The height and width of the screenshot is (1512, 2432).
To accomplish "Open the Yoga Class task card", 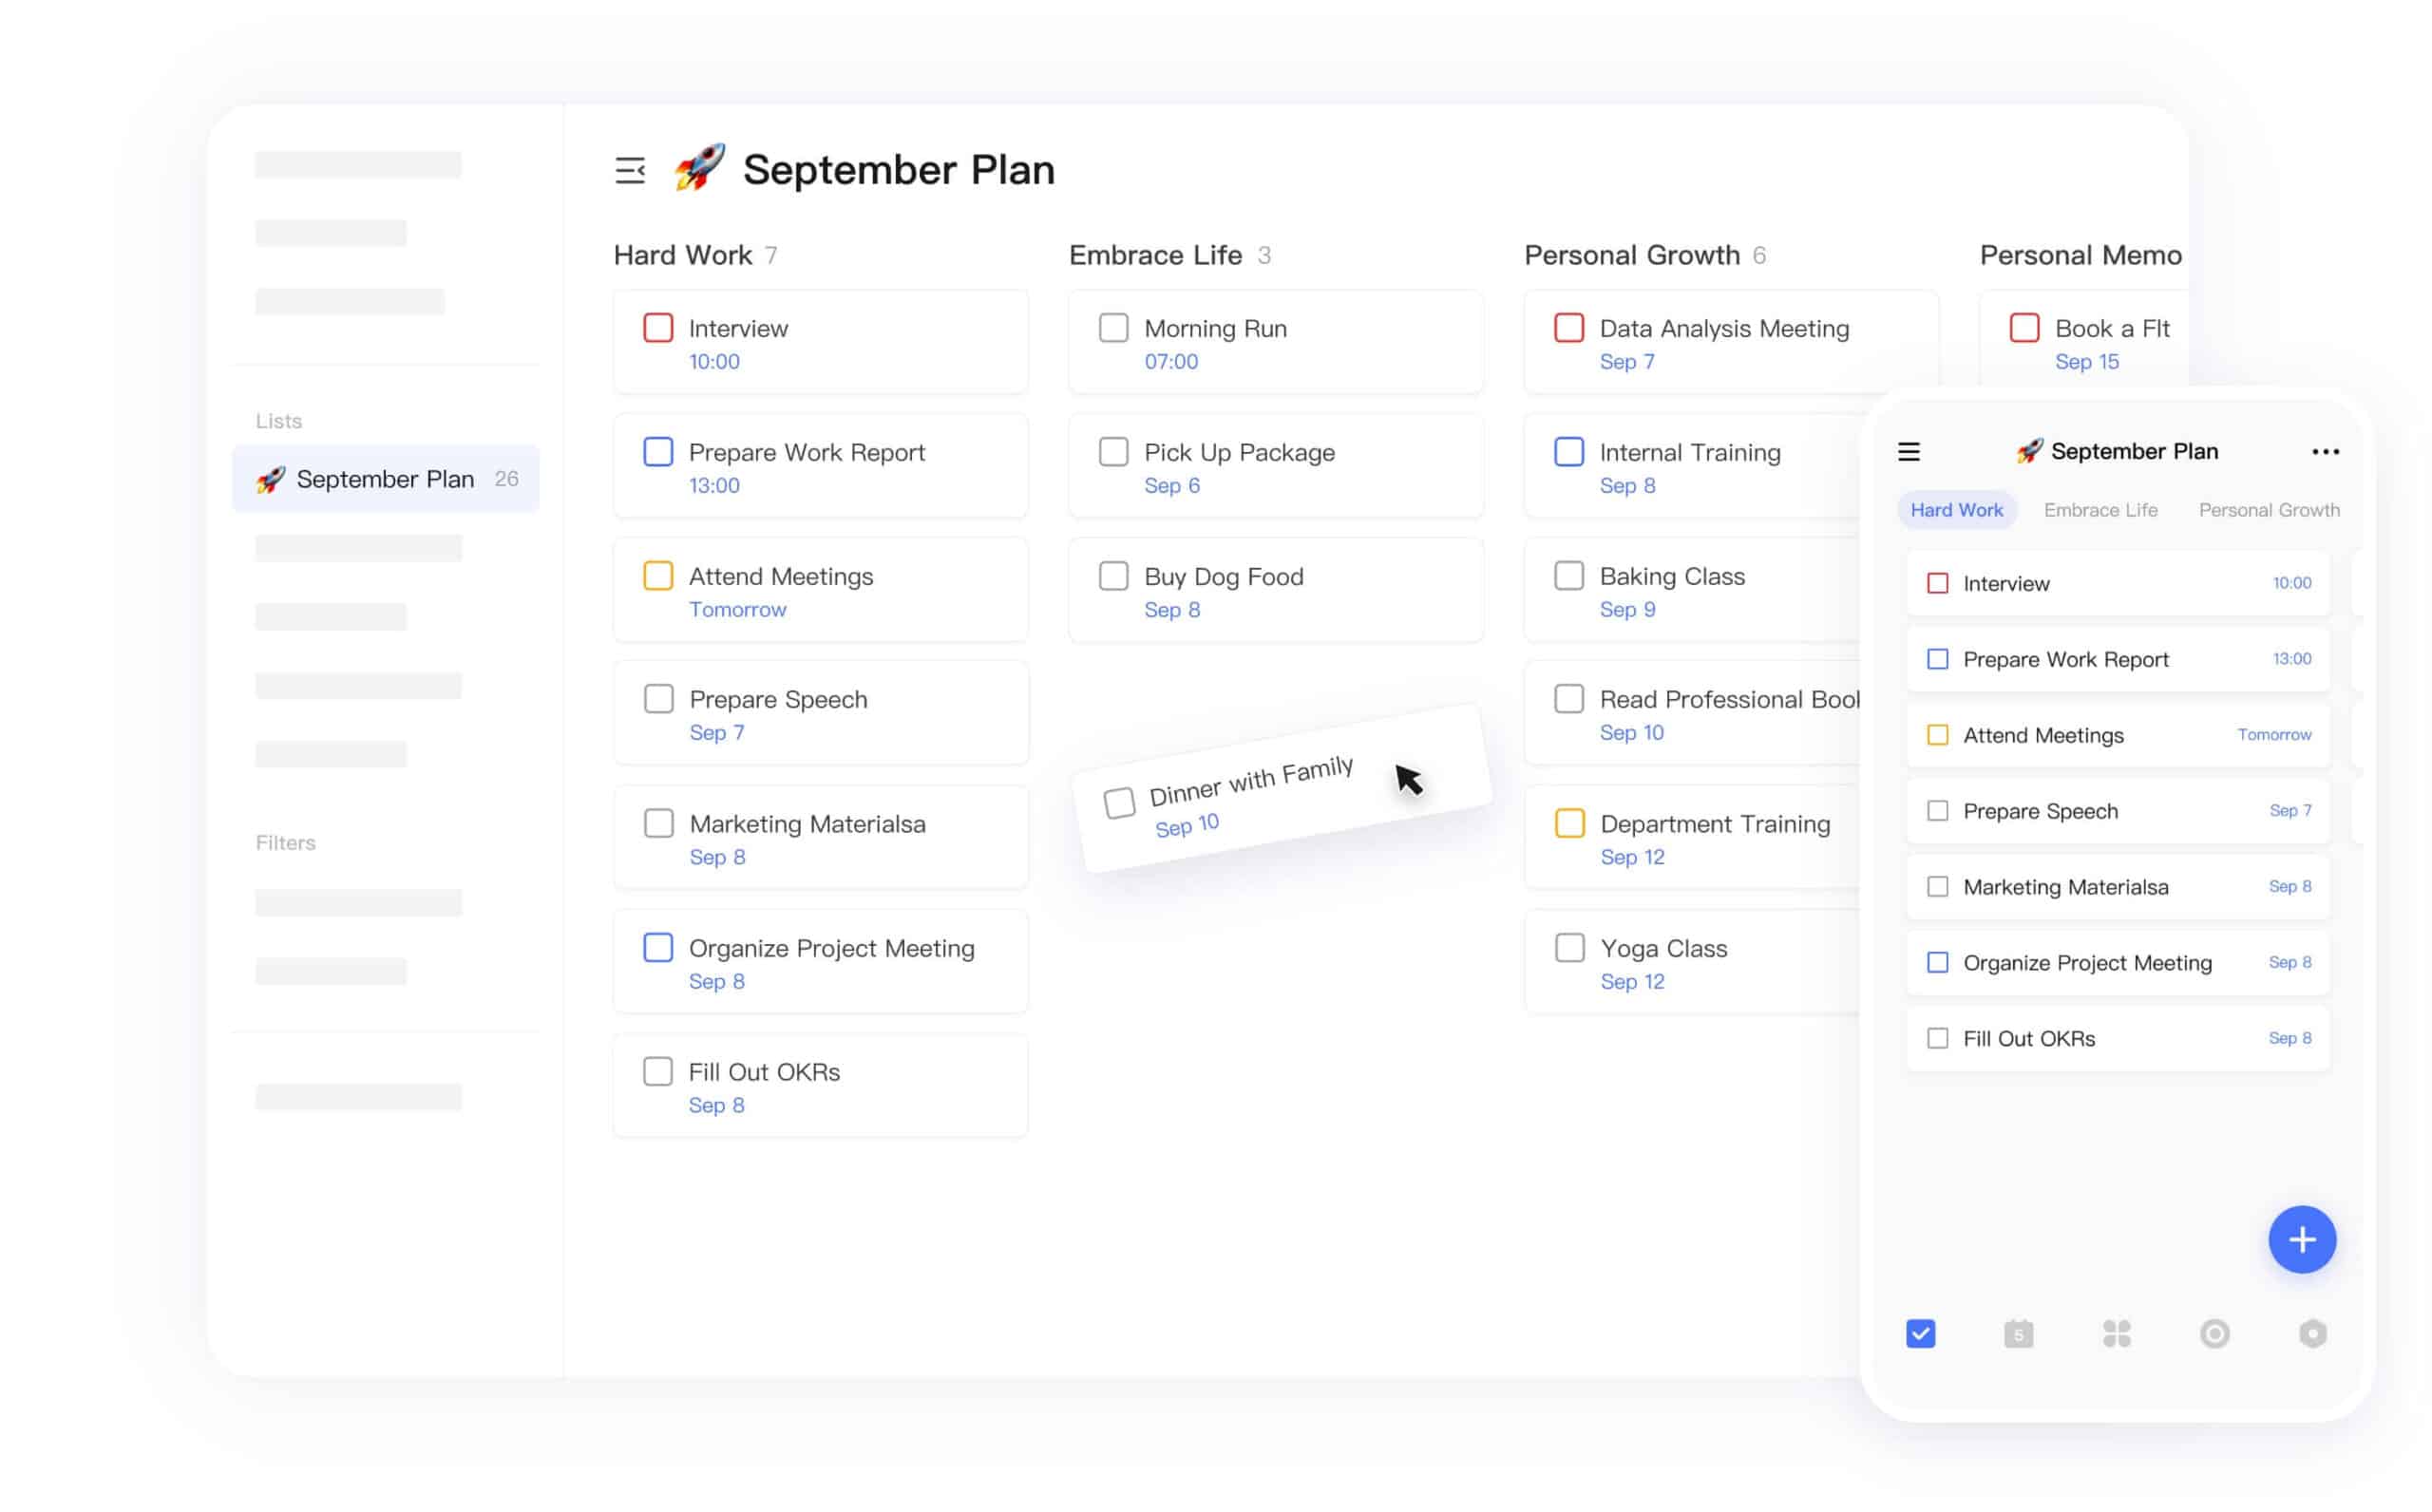I will pyautogui.click(x=1692, y=962).
